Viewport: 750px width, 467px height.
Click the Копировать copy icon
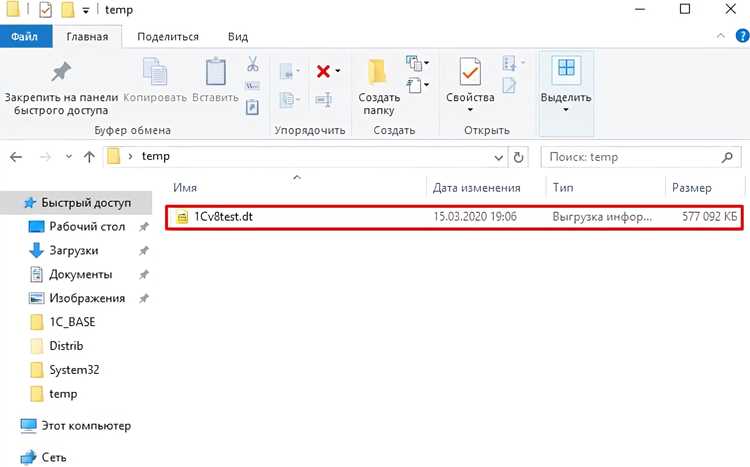155,72
